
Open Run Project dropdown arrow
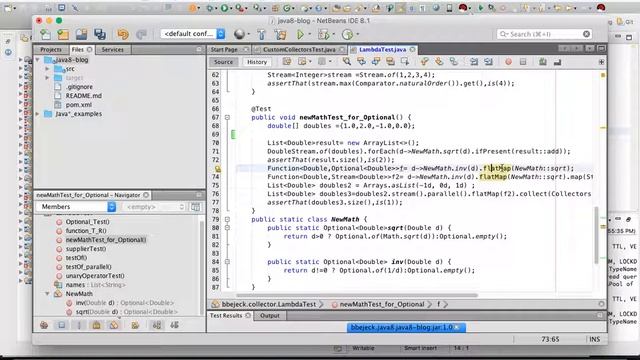coord(309,35)
